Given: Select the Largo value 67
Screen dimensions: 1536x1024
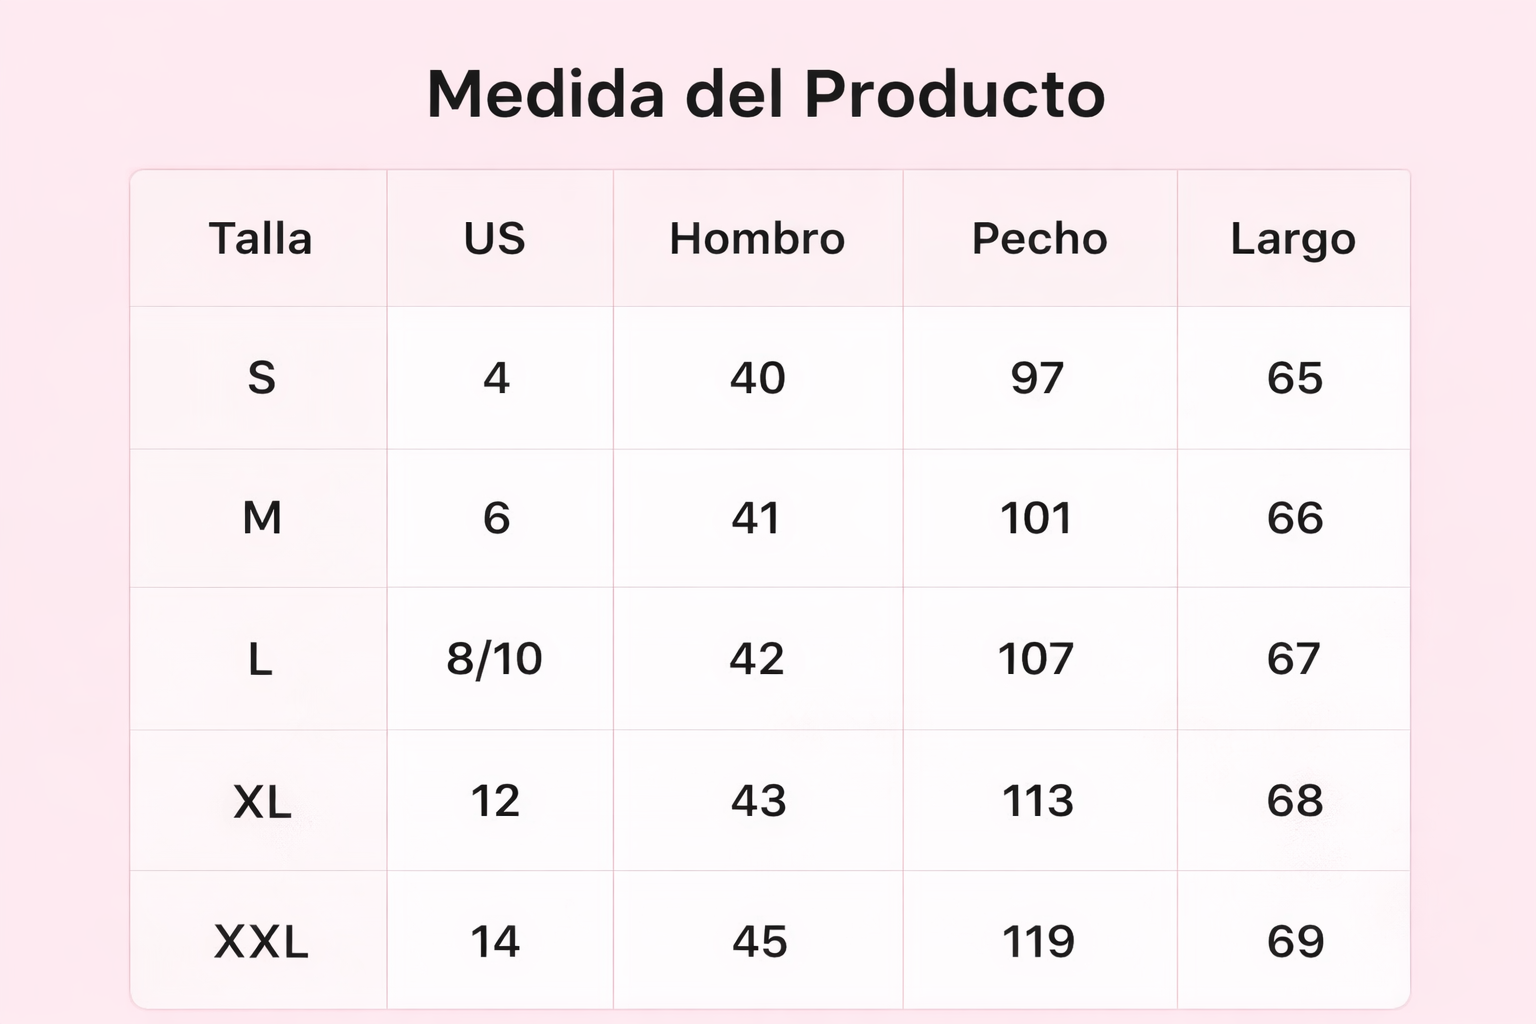Looking at the screenshot, I should [1294, 659].
